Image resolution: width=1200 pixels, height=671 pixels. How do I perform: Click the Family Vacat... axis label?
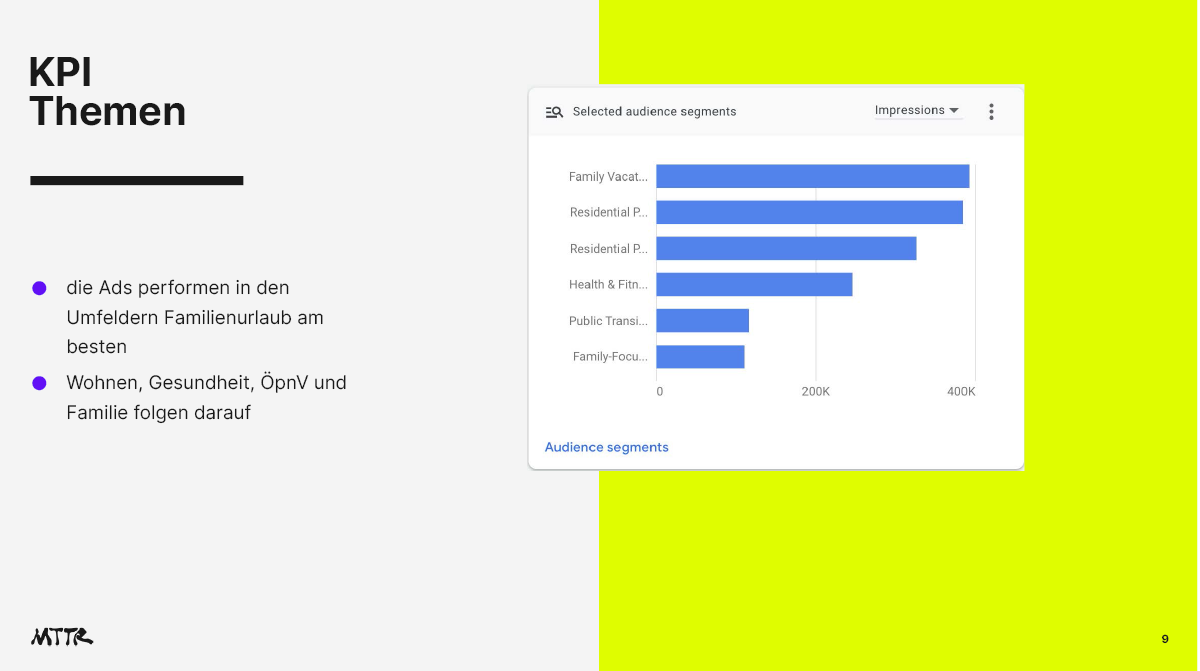click(x=608, y=177)
